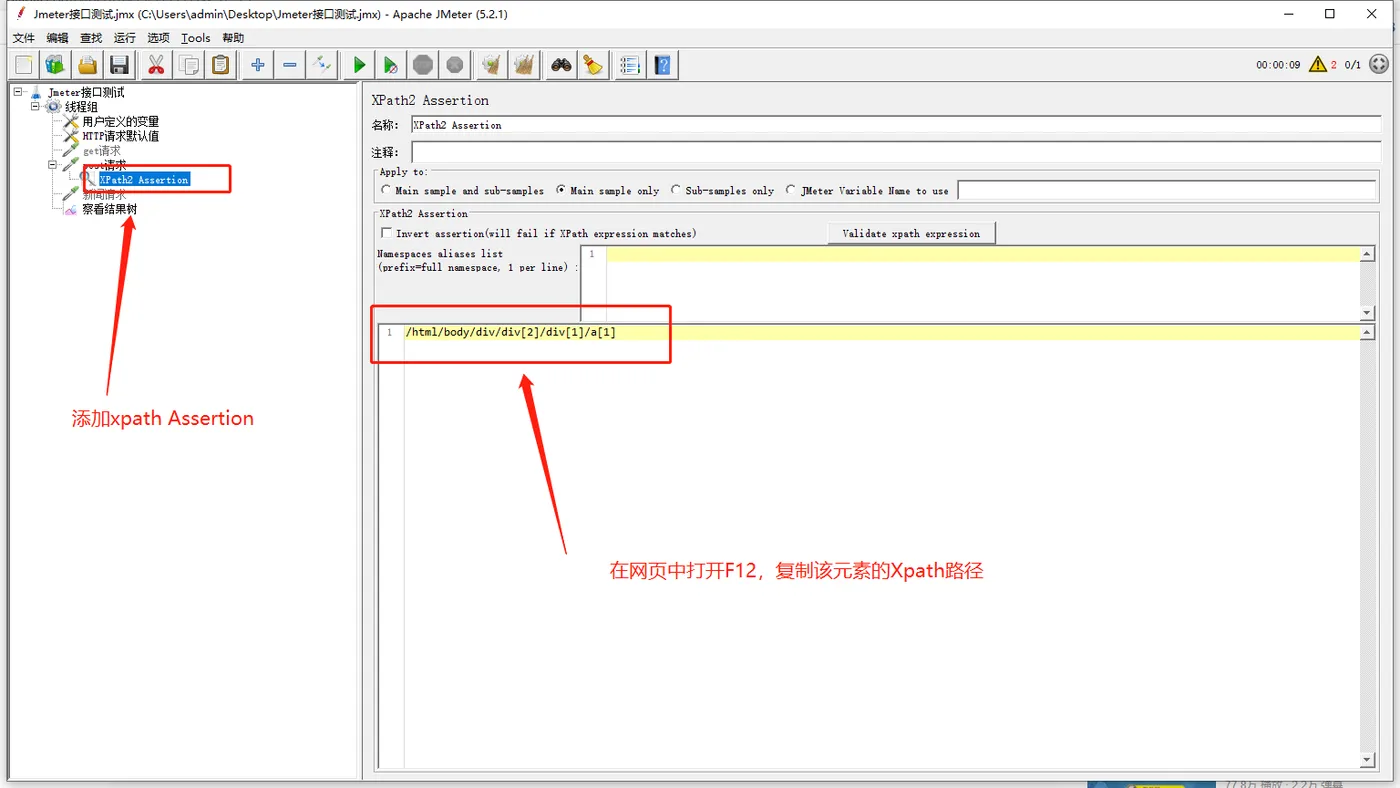The image size is (1400, 788).
Task: Click the Cut scissors icon
Action: point(156,65)
